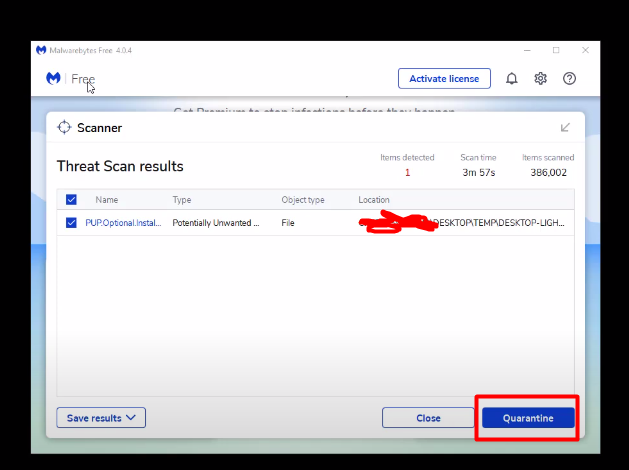
Task: Click the Quarantine button
Action: [x=528, y=418]
